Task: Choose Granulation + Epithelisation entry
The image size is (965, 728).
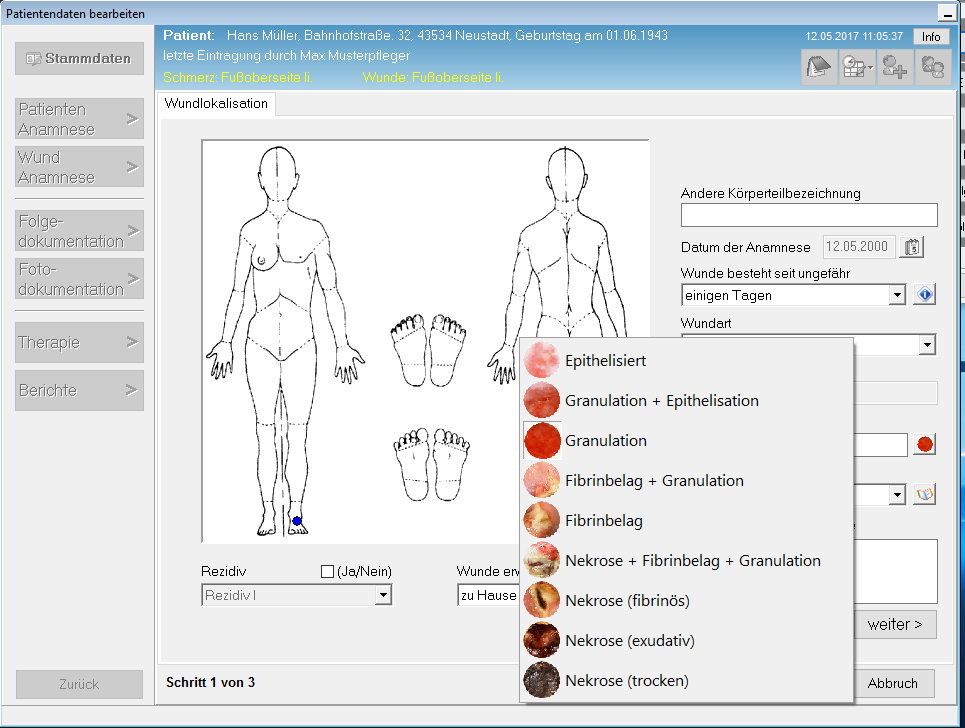Action: pyautogui.click(x=687, y=401)
